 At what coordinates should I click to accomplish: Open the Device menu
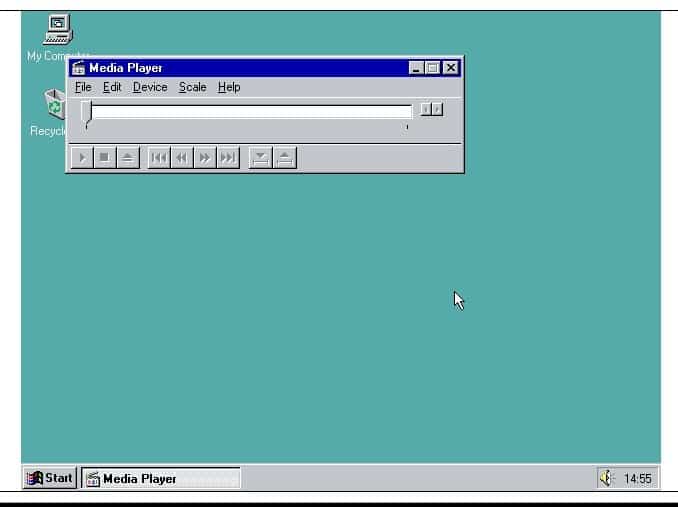click(150, 87)
